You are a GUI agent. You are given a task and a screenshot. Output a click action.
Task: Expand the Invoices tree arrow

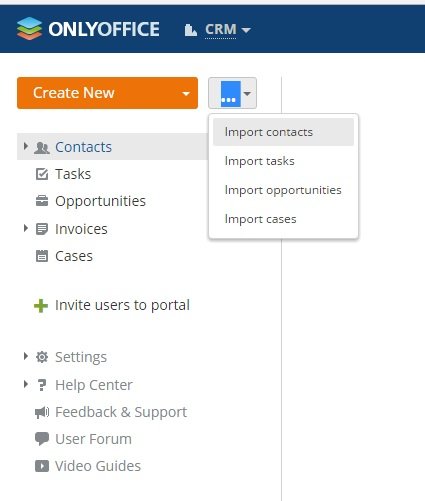(x=26, y=228)
